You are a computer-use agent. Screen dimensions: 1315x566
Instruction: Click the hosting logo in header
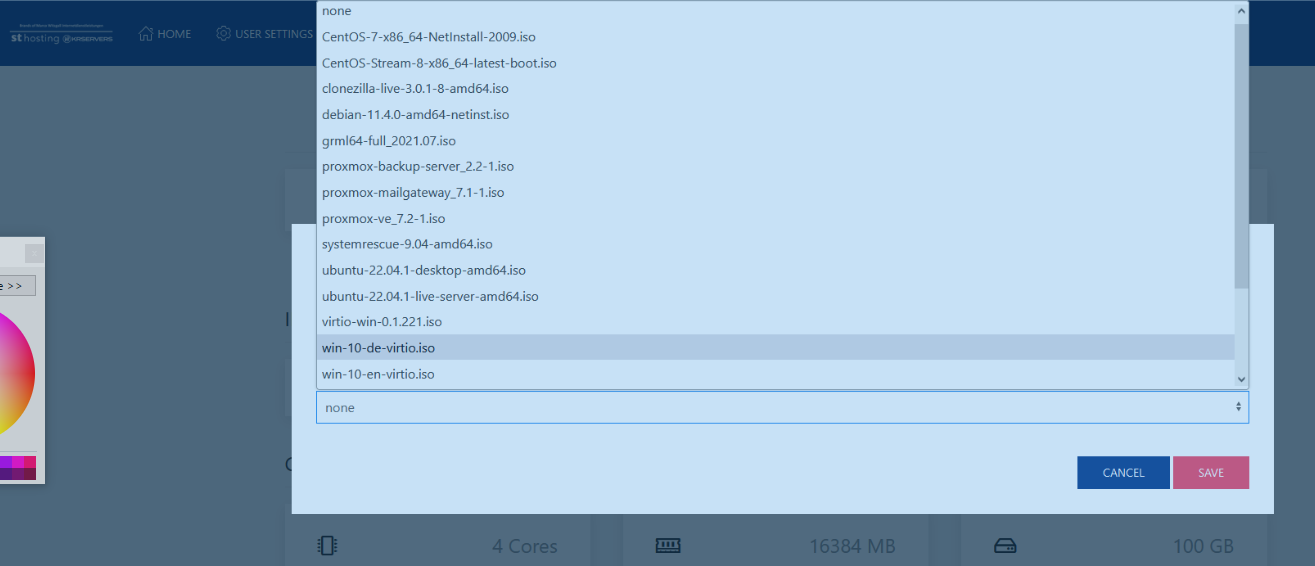[x=61, y=35]
